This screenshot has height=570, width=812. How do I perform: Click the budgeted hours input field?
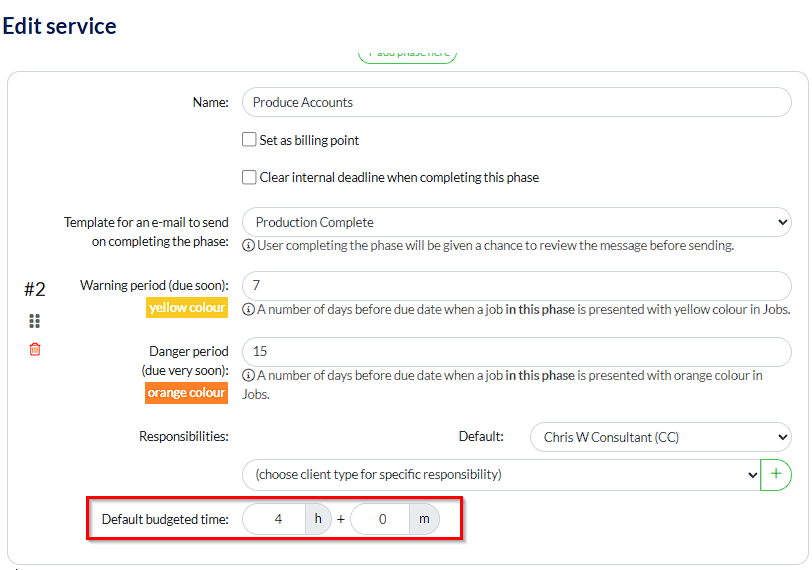[276, 519]
